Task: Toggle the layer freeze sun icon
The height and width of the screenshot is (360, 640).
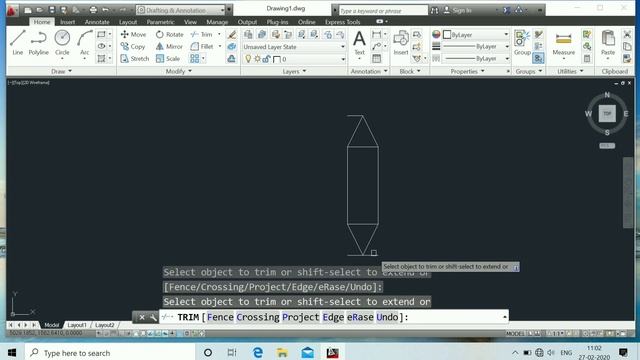Action: pyautogui.click(x=257, y=59)
